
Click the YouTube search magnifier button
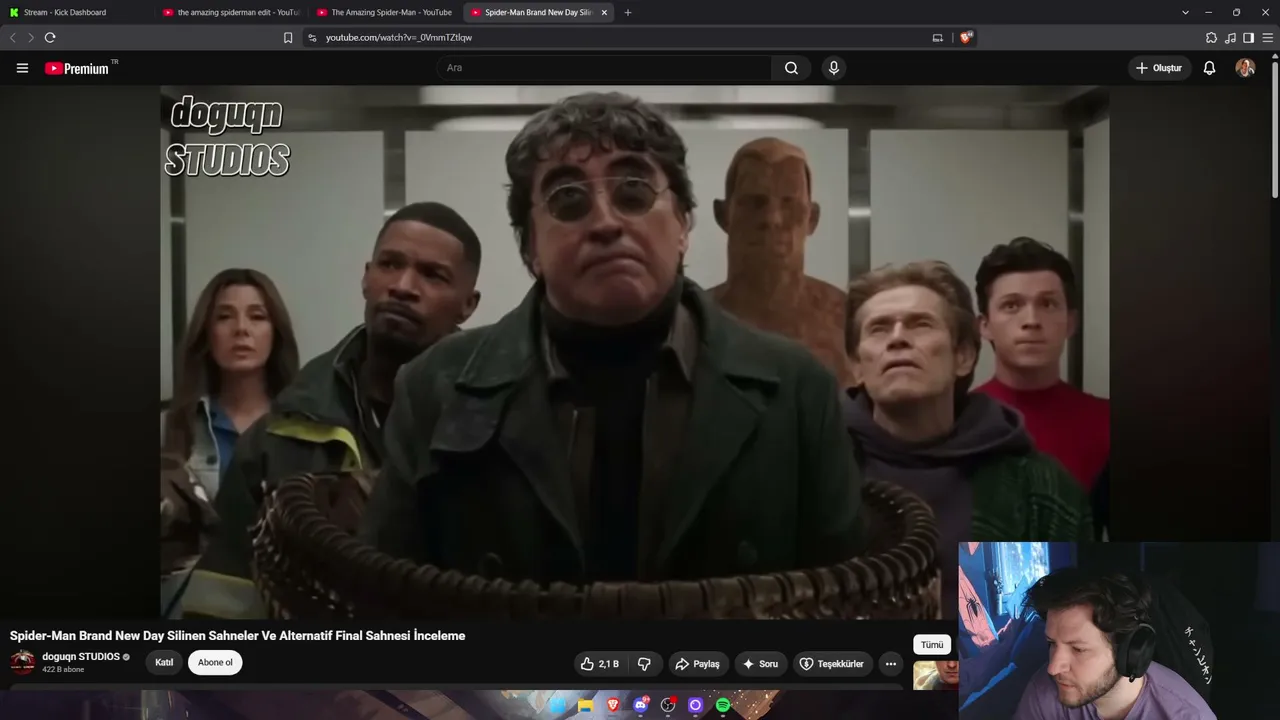(791, 68)
